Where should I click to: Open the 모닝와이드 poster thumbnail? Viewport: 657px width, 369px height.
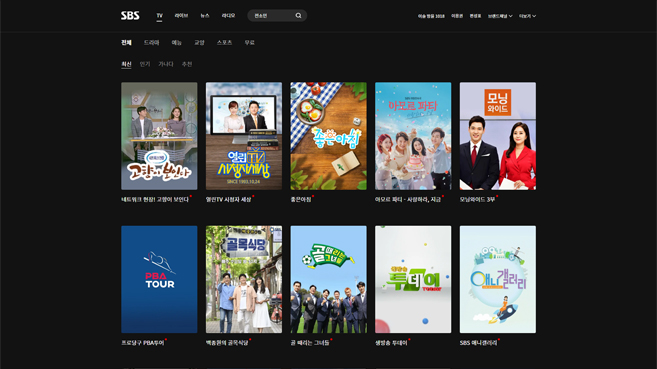[x=498, y=136]
